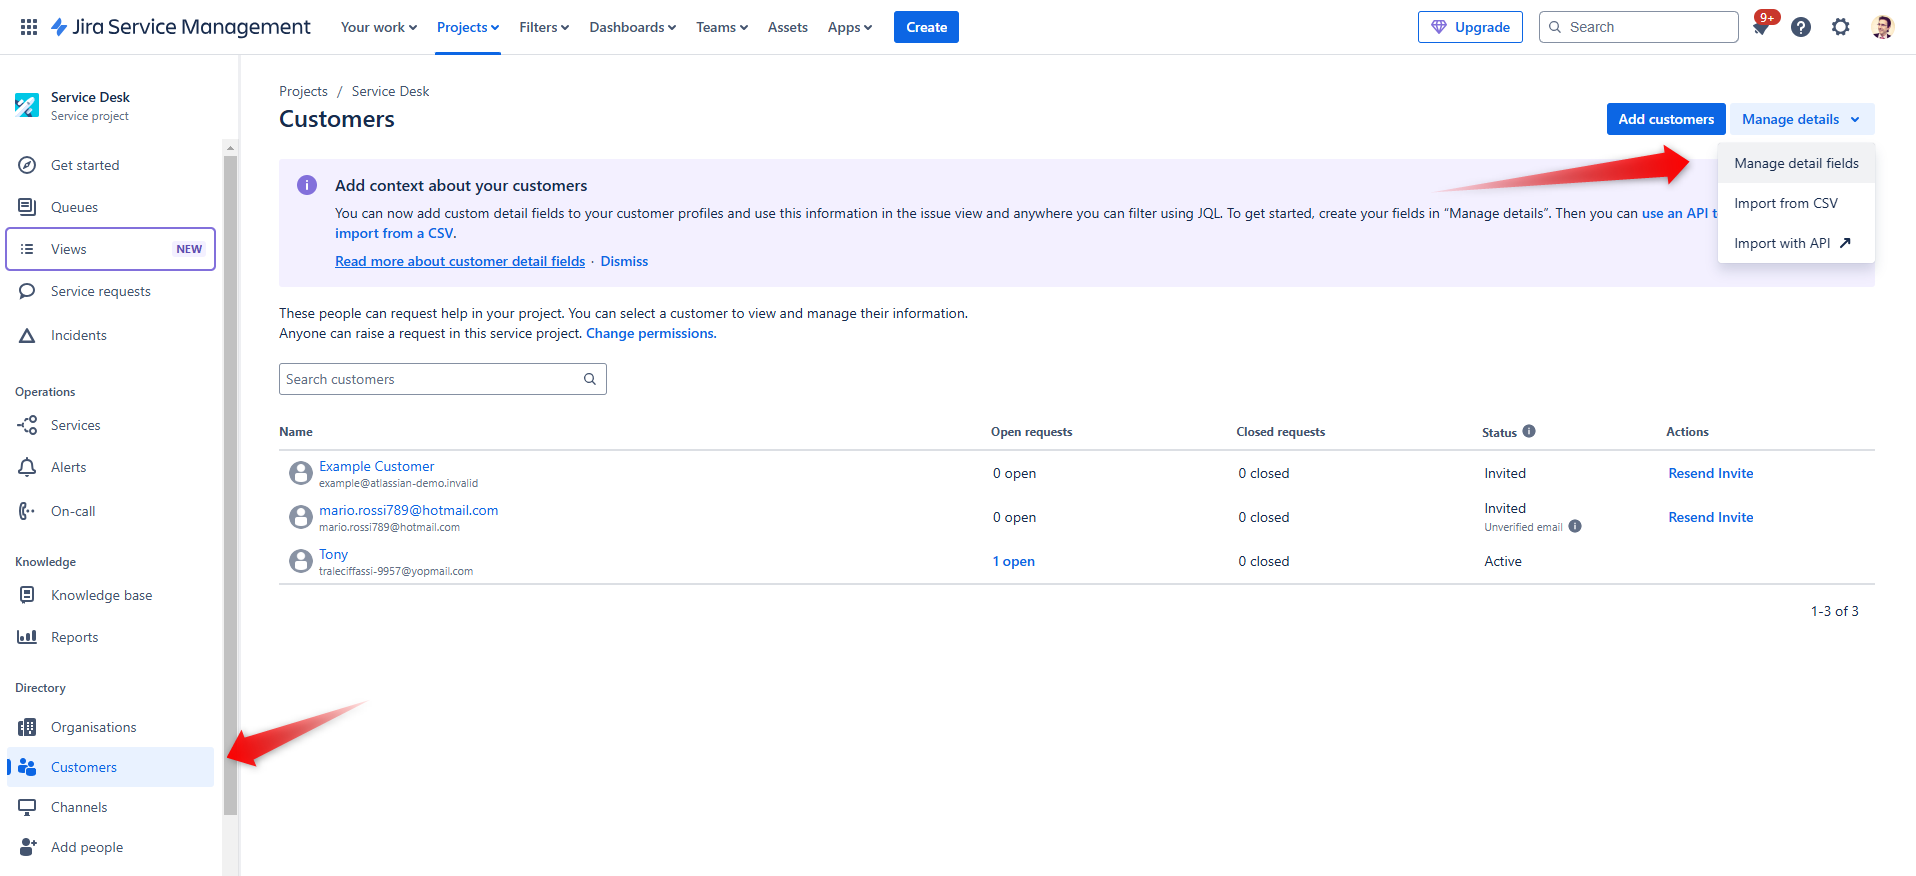Dismiss the customer context banner
This screenshot has width=1916, height=876.
[624, 261]
